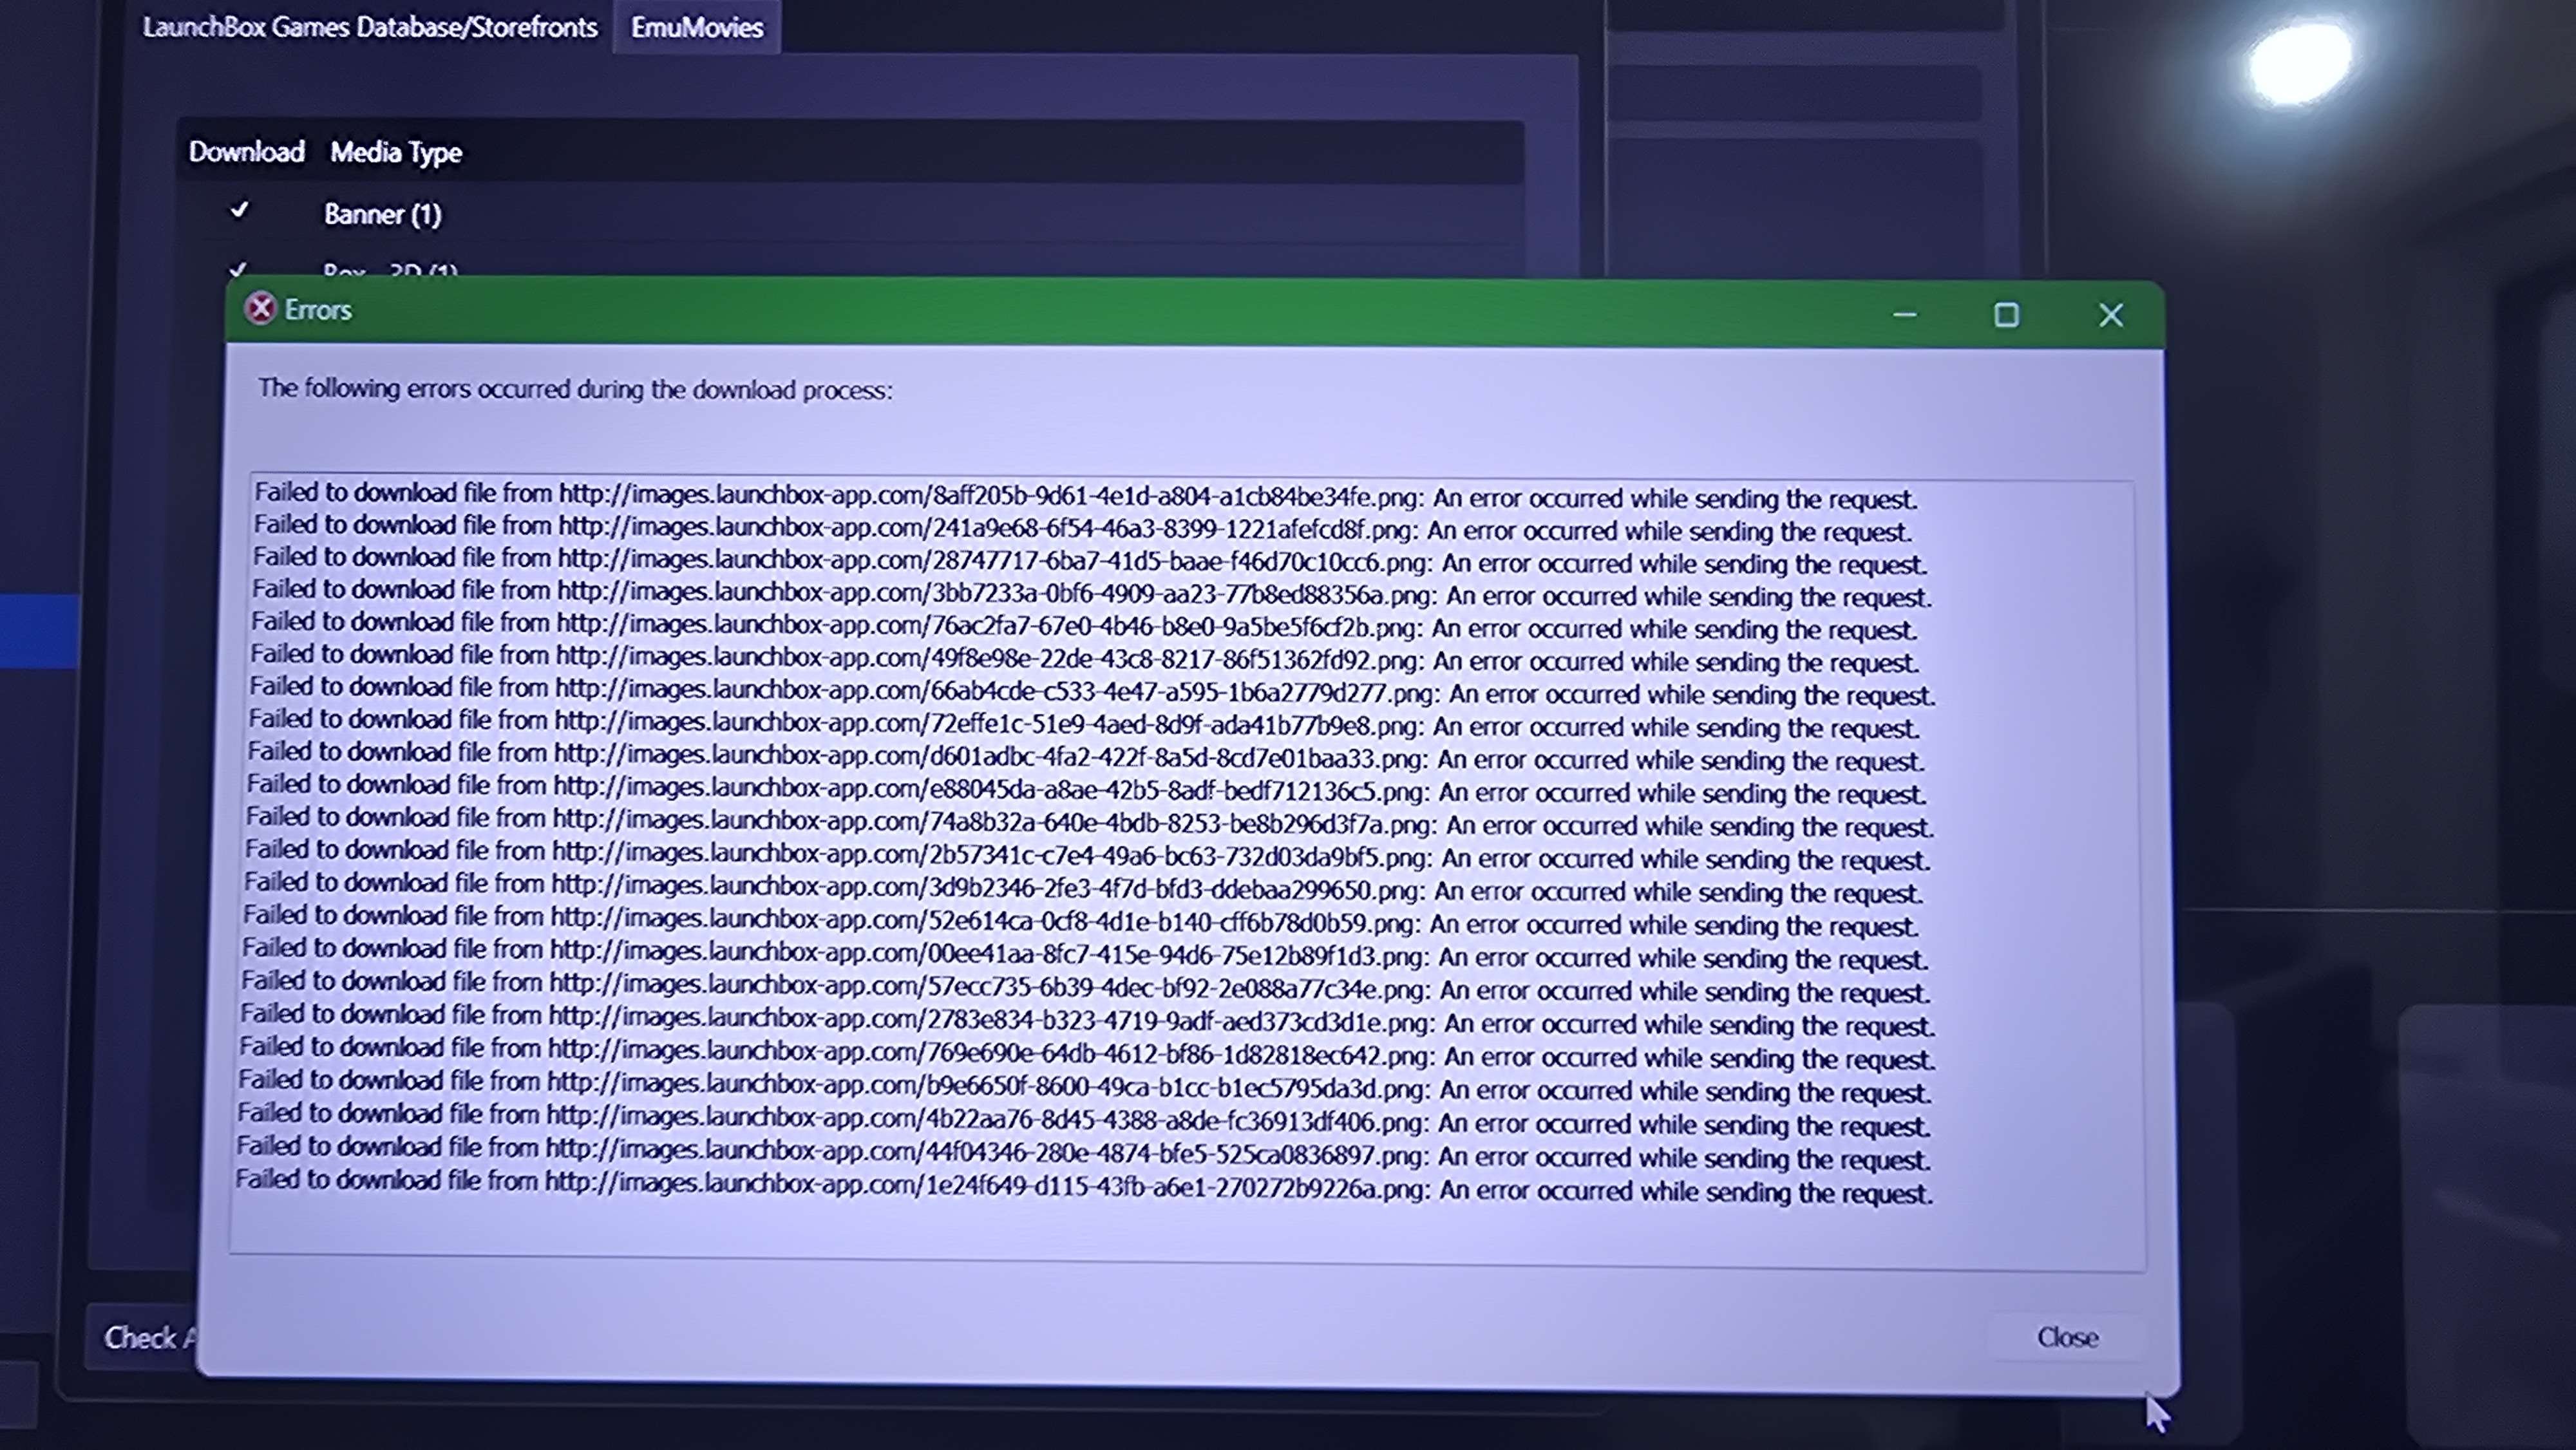Click the Media Type column header
2576x1450 pixels.
point(396,153)
